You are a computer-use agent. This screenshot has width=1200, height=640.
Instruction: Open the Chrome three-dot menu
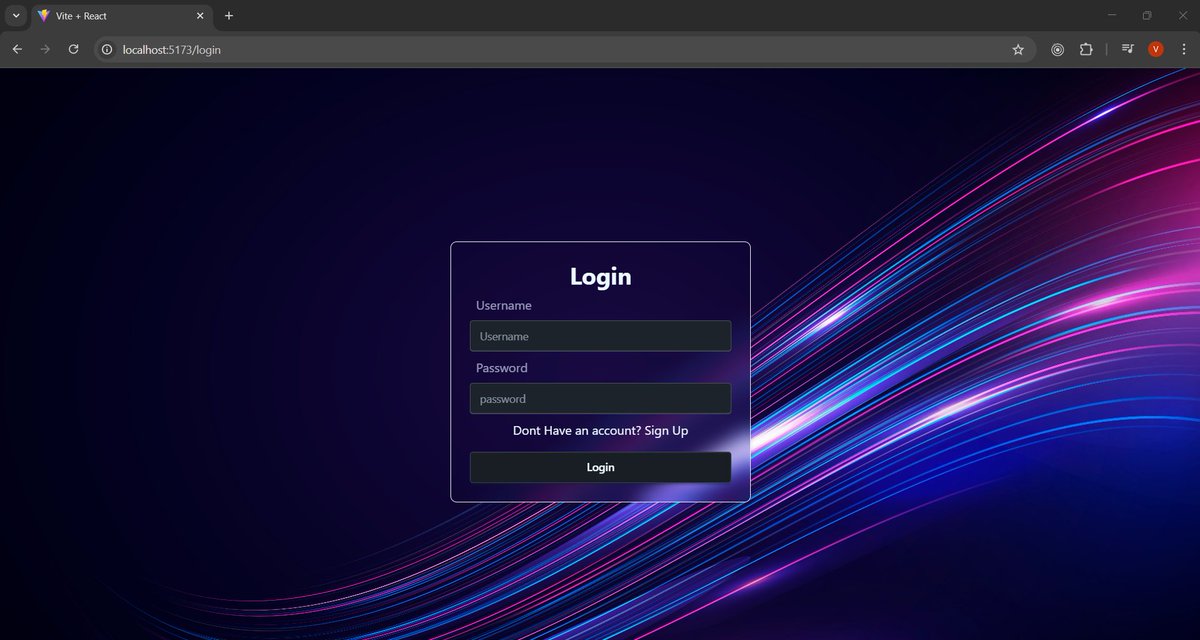1183,49
